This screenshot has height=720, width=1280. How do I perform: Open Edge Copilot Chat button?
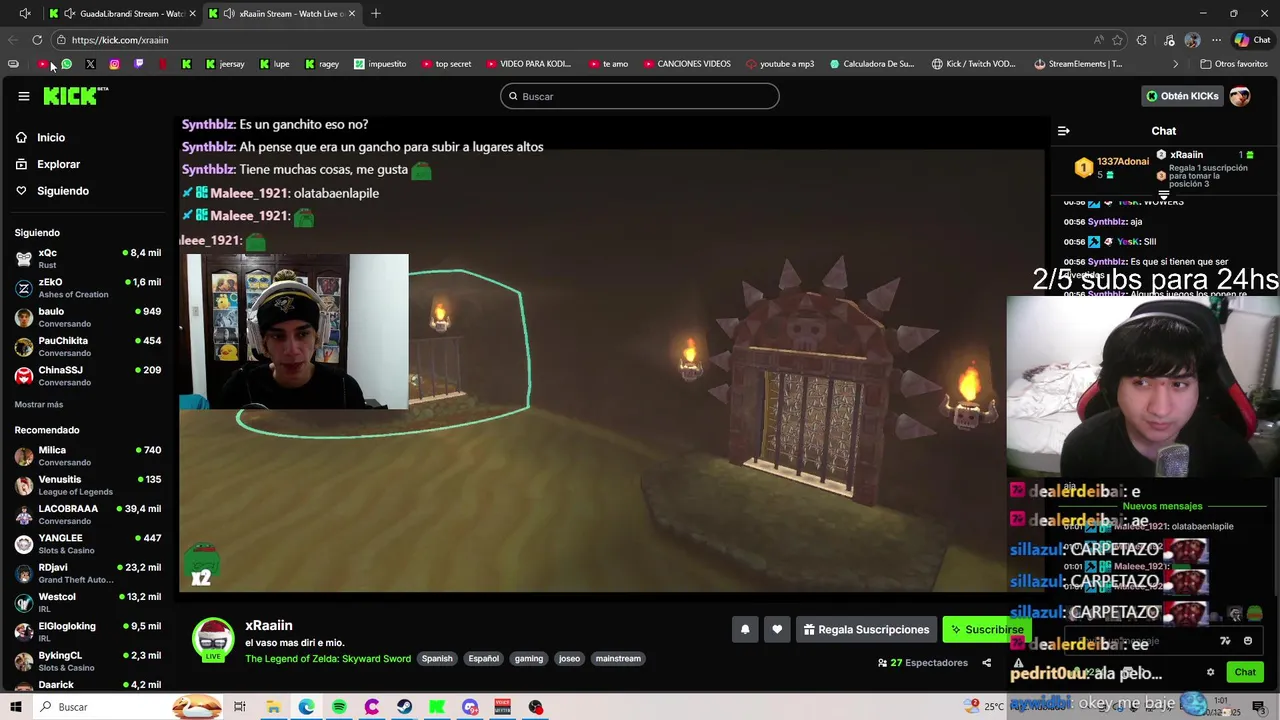pyautogui.click(x=1252, y=40)
